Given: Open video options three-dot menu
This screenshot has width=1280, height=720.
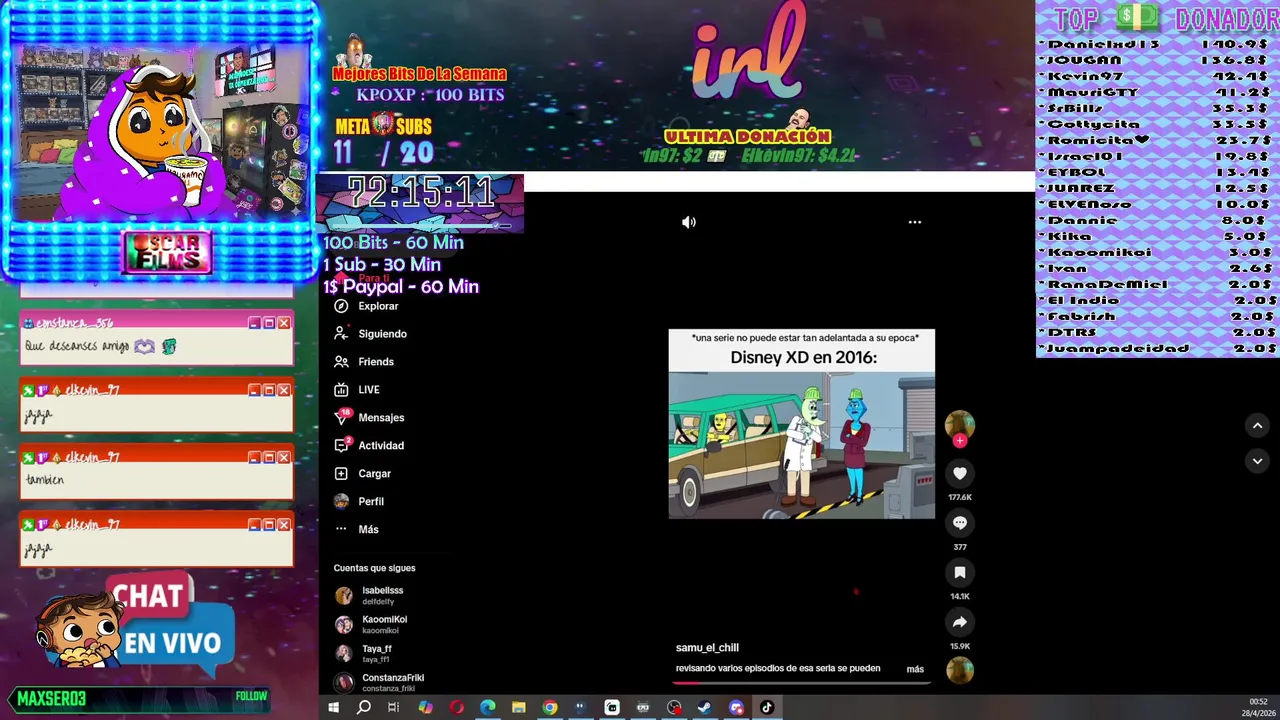Looking at the screenshot, I should tap(915, 222).
